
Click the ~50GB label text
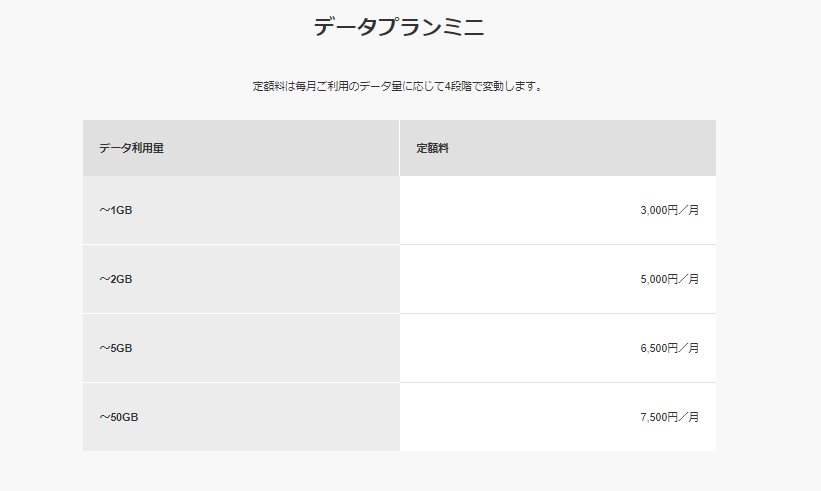pyautogui.click(x=119, y=417)
